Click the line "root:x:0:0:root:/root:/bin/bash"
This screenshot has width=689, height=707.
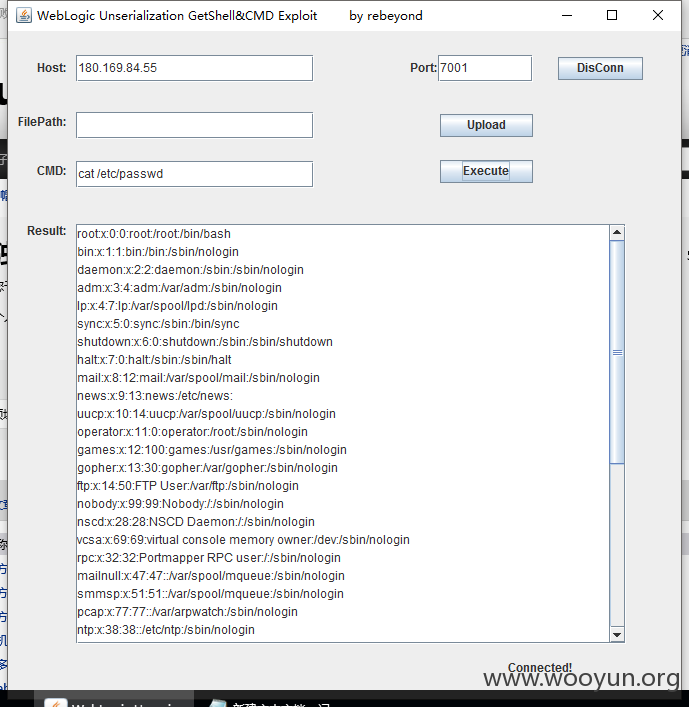pyautogui.click(x=154, y=234)
